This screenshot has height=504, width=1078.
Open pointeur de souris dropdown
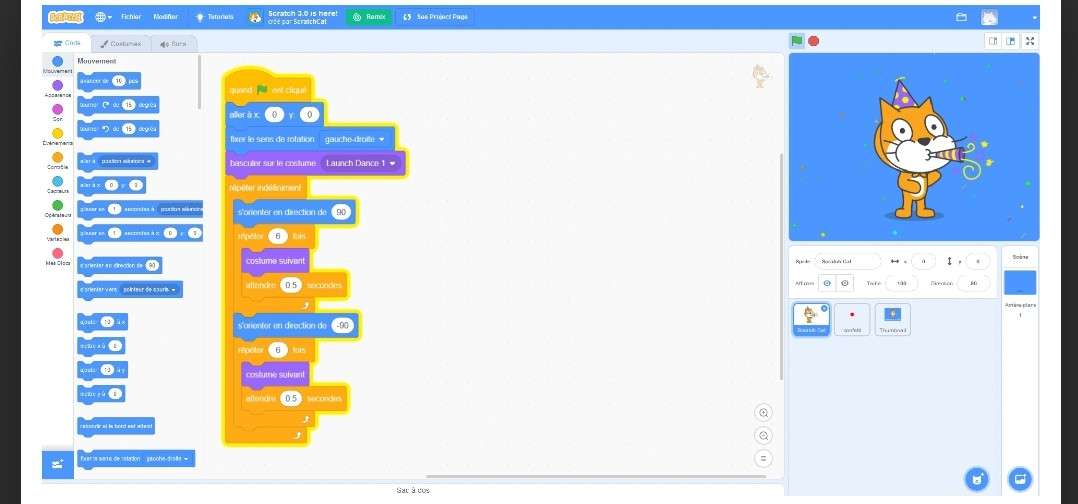pyautogui.click(x=149, y=289)
